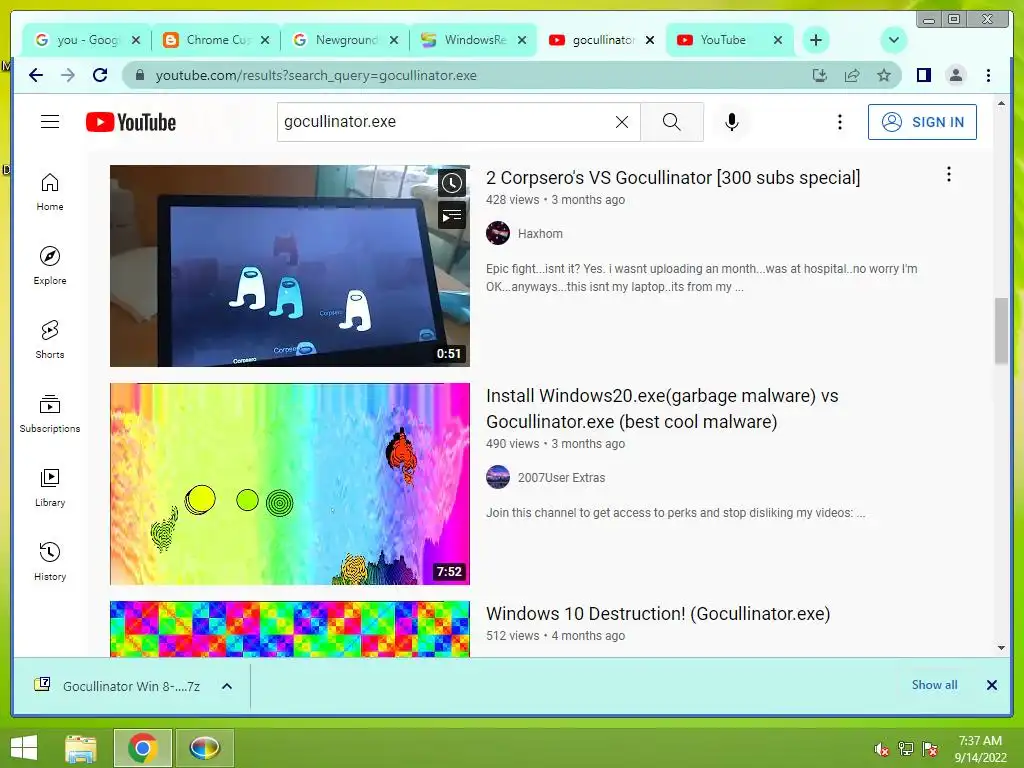Click Chrome in the taskbar
The width and height of the screenshot is (1024, 768).
[x=142, y=748]
